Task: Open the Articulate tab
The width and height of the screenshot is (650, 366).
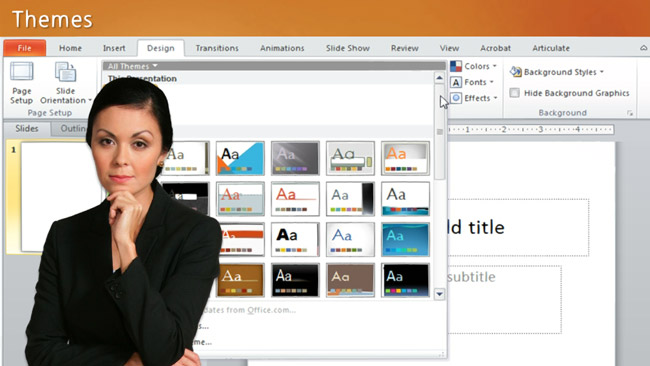Action: coord(551,48)
